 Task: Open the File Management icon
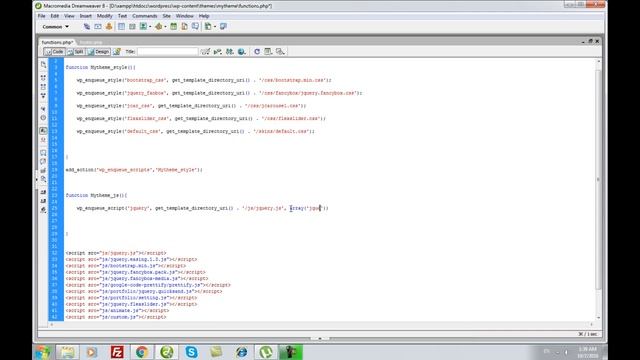pos(230,51)
